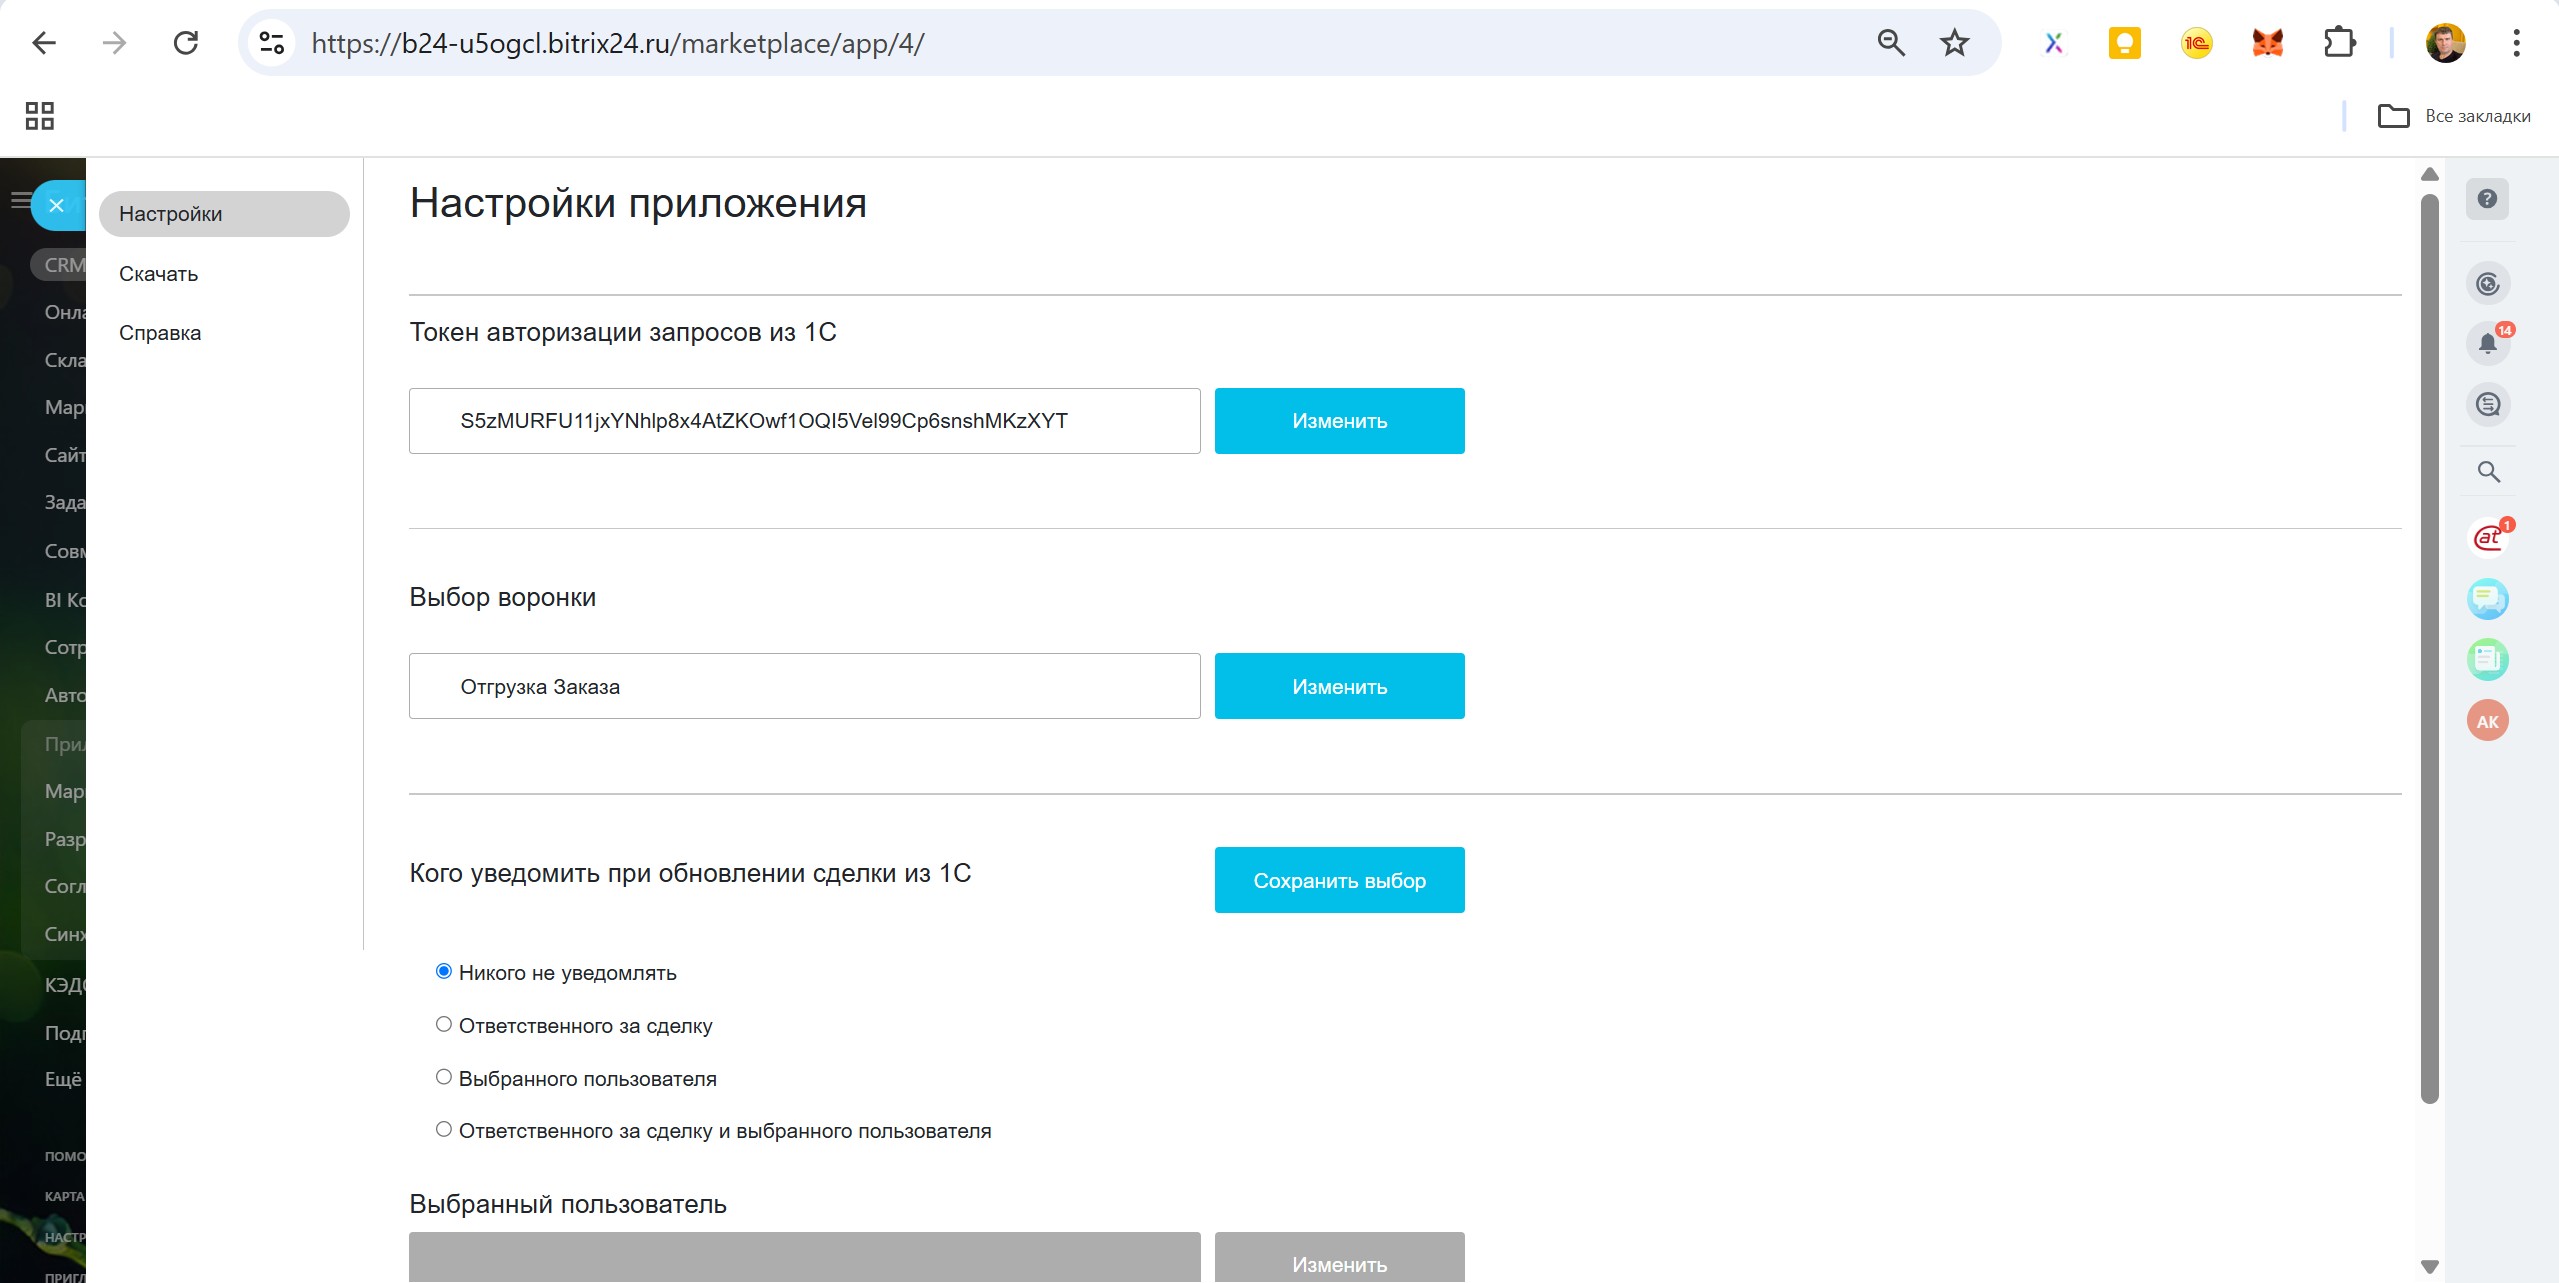The width and height of the screenshot is (2559, 1283).
Task: Click the help question mark icon
Action: (2487, 199)
